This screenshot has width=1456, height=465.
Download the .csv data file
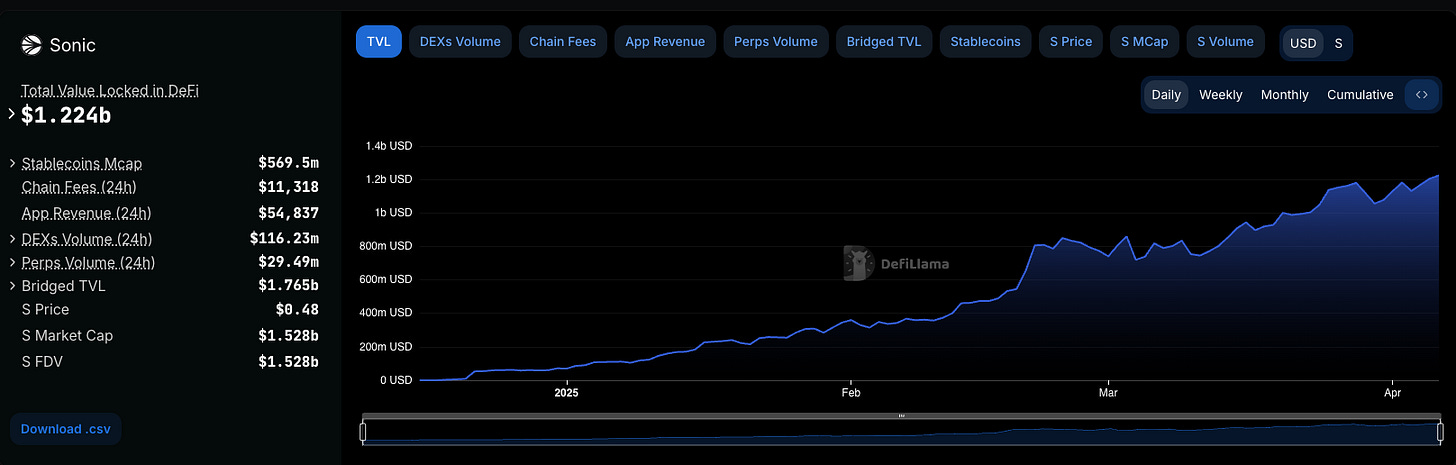[x=65, y=429]
